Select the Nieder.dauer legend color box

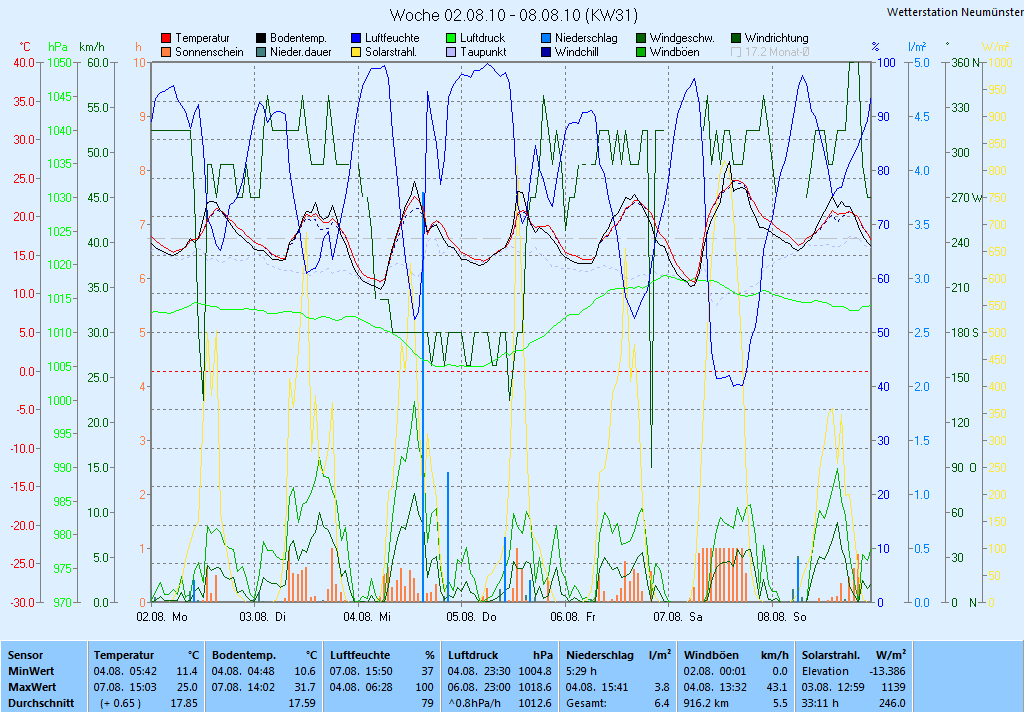click(x=261, y=52)
